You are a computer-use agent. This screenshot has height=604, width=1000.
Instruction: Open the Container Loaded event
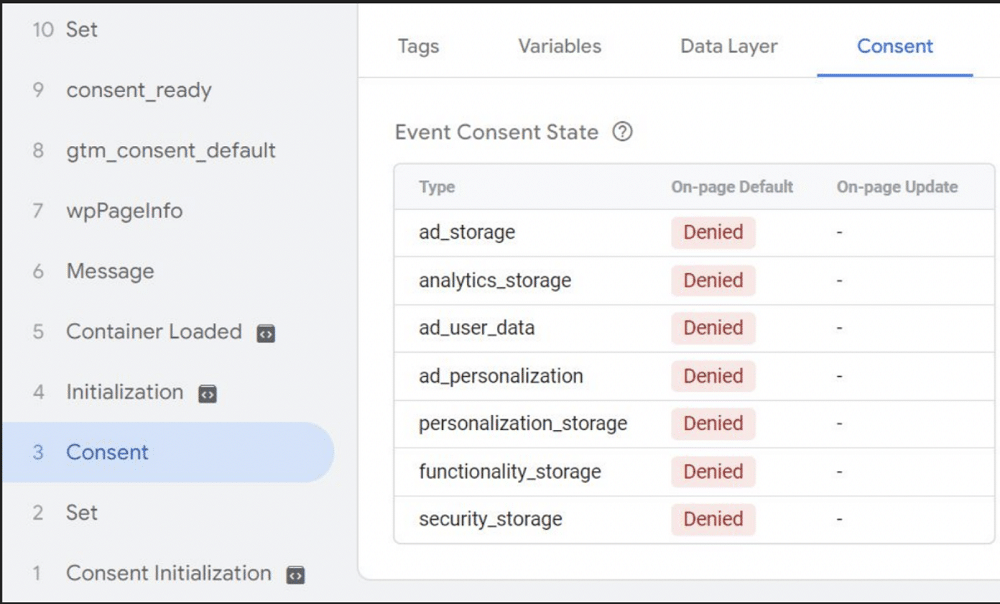coord(153,332)
